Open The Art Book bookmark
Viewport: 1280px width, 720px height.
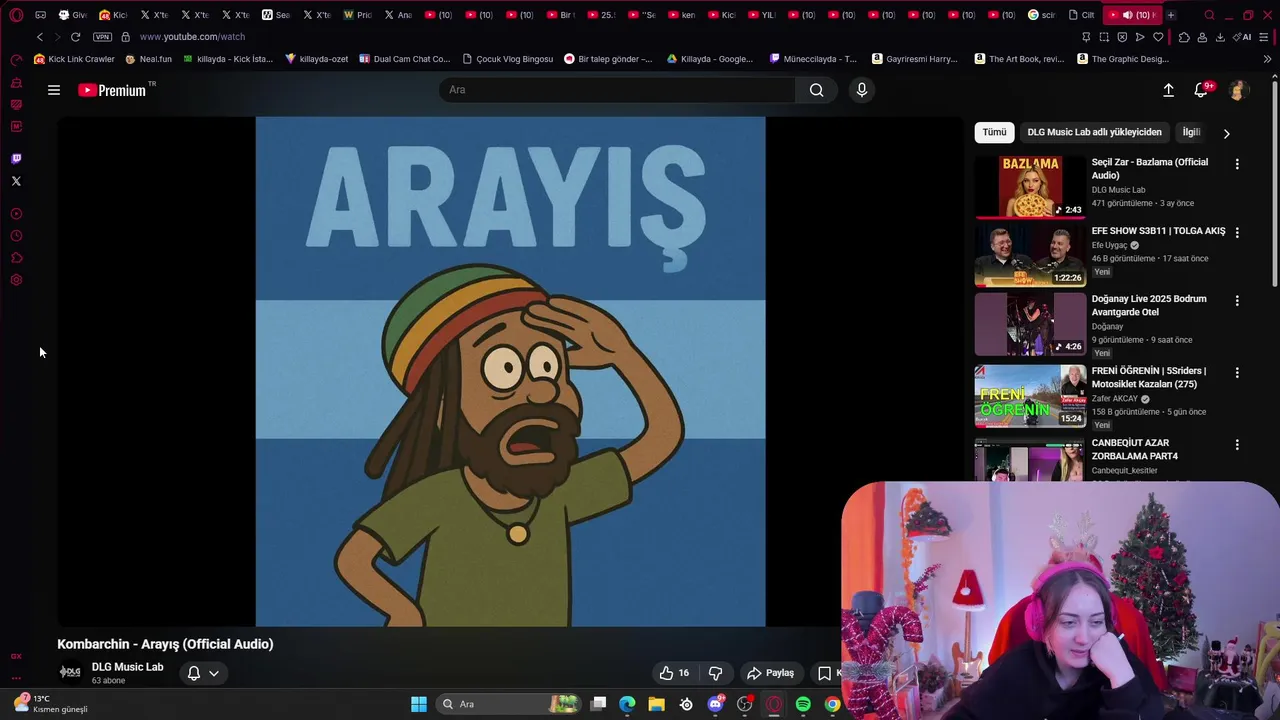(x=1018, y=59)
